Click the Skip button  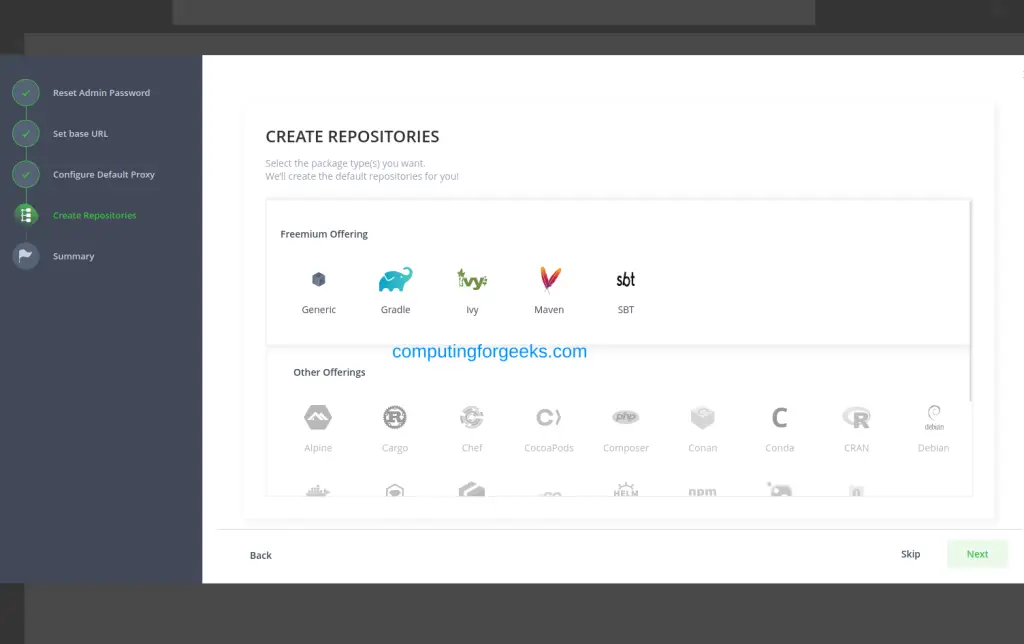910,554
